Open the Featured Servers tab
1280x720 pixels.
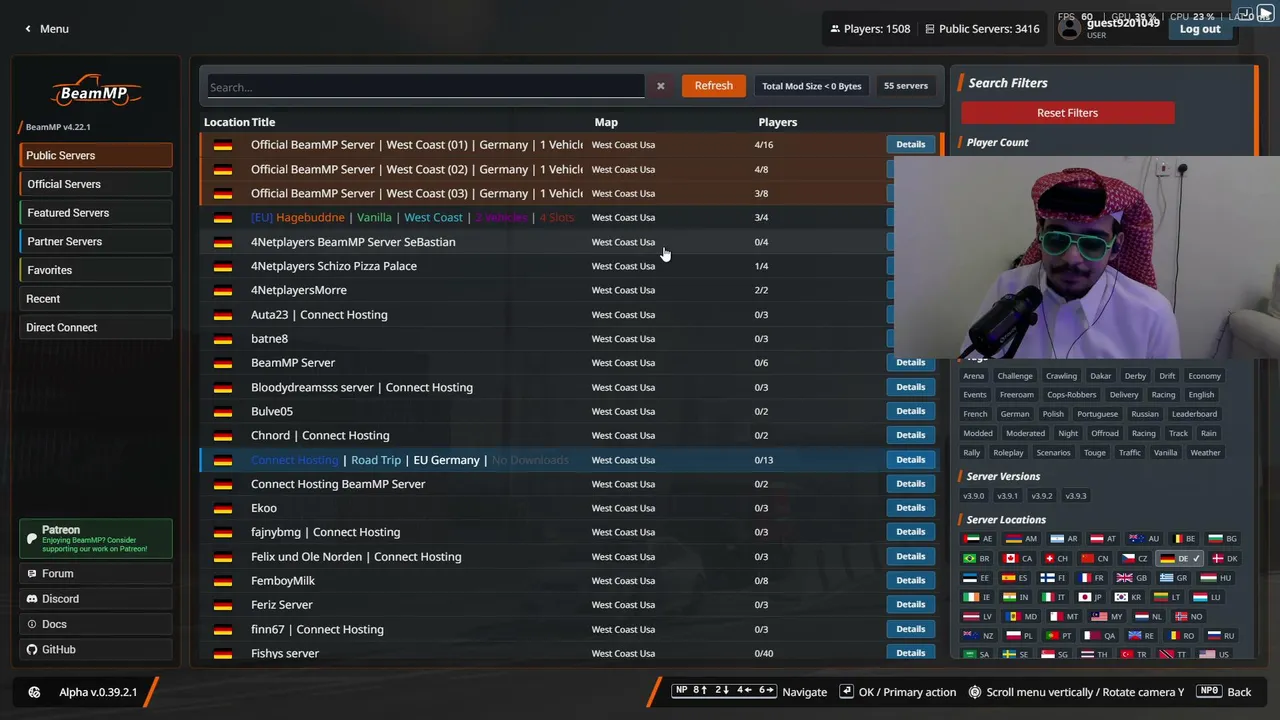point(96,213)
